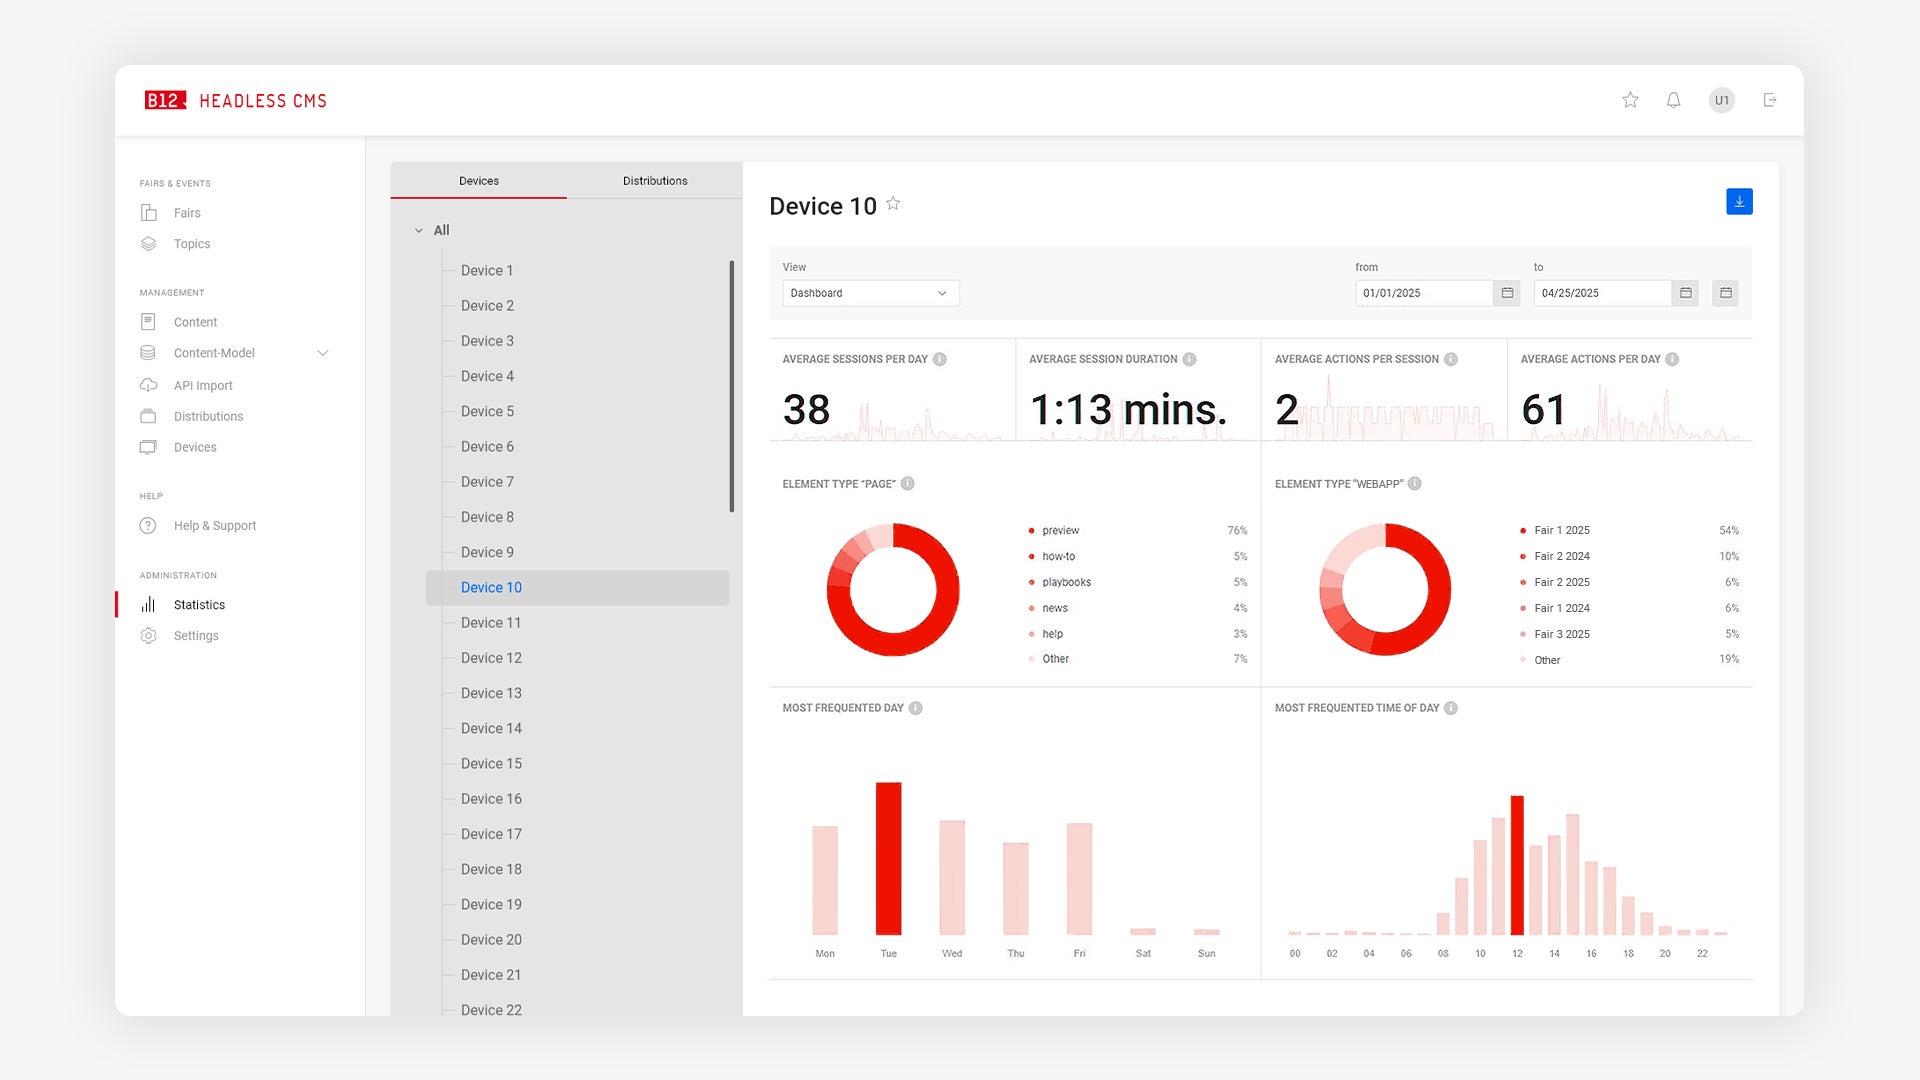Expand the Content-Model sidebar submenu

(x=322, y=353)
